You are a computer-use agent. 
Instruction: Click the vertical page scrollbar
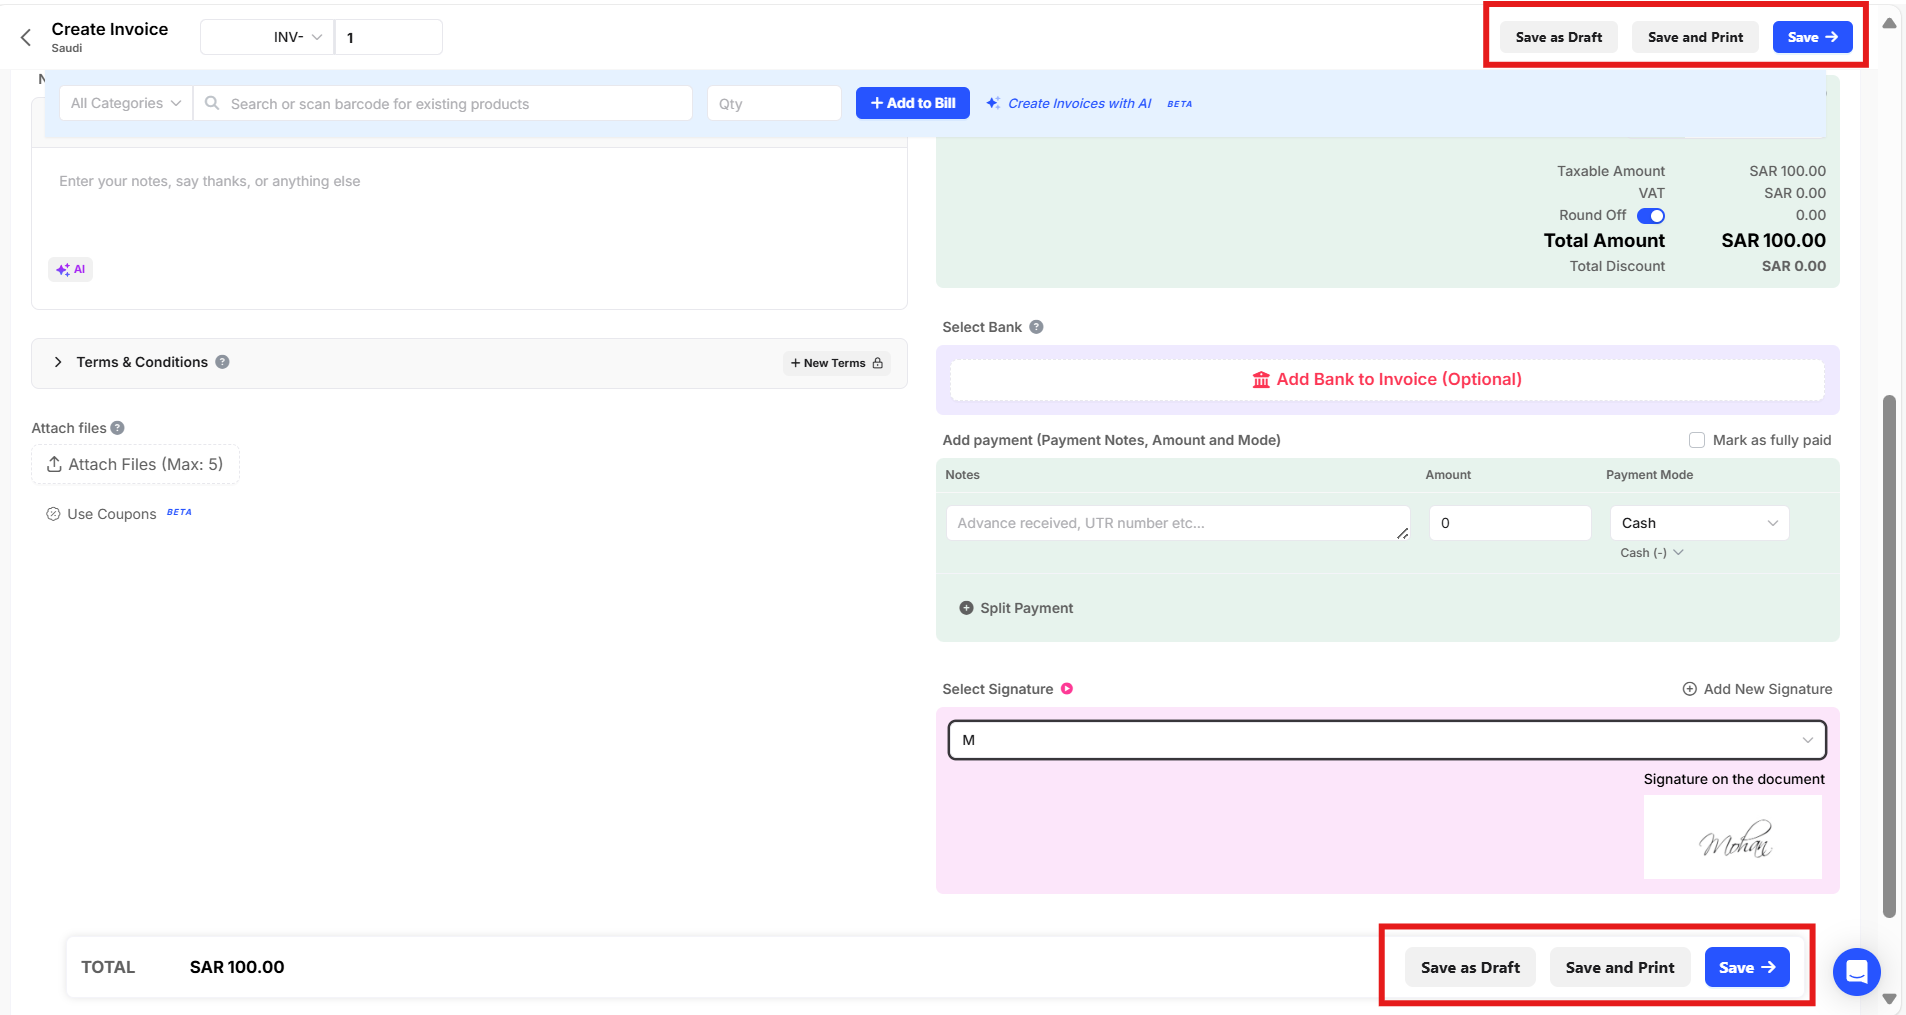[x=1889, y=656]
